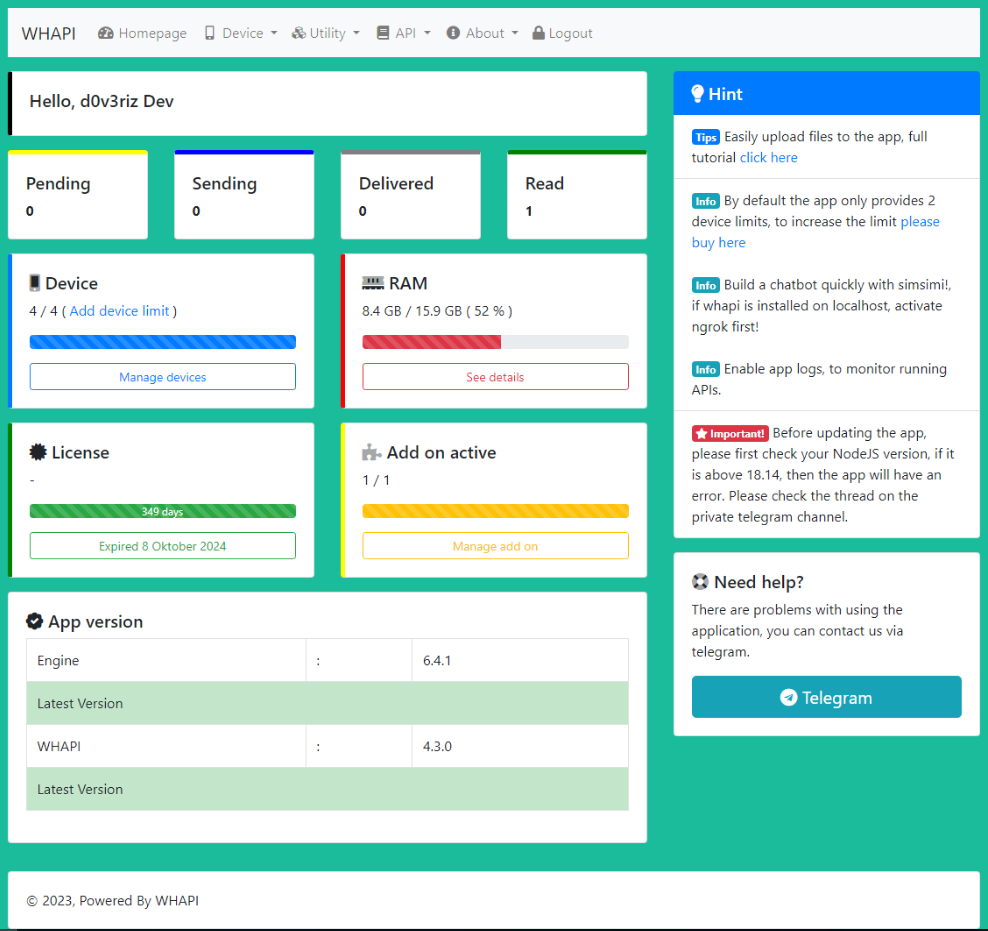Click the License certificate badge icon
This screenshot has height=931, width=988.
[38, 452]
